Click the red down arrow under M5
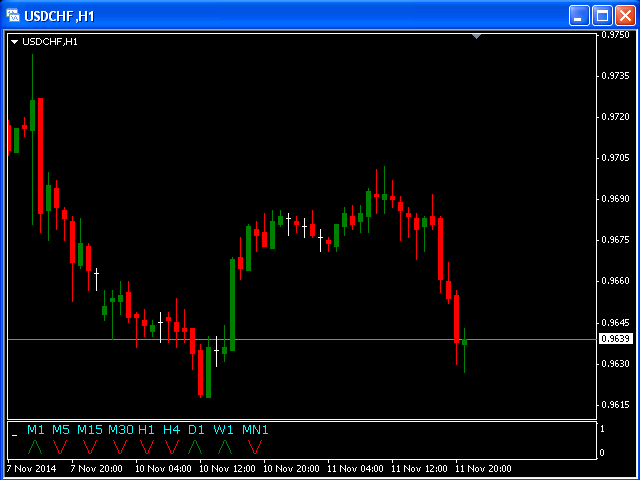The height and width of the screenshot is (480, 640). coord(61,446)
